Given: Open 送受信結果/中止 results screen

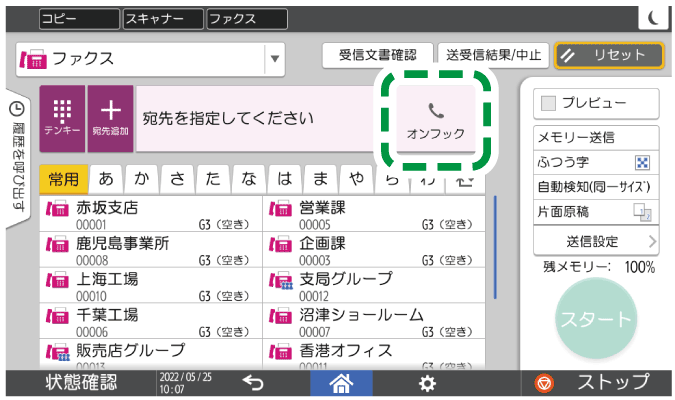Looking at the screenshot, I should 493,55.
